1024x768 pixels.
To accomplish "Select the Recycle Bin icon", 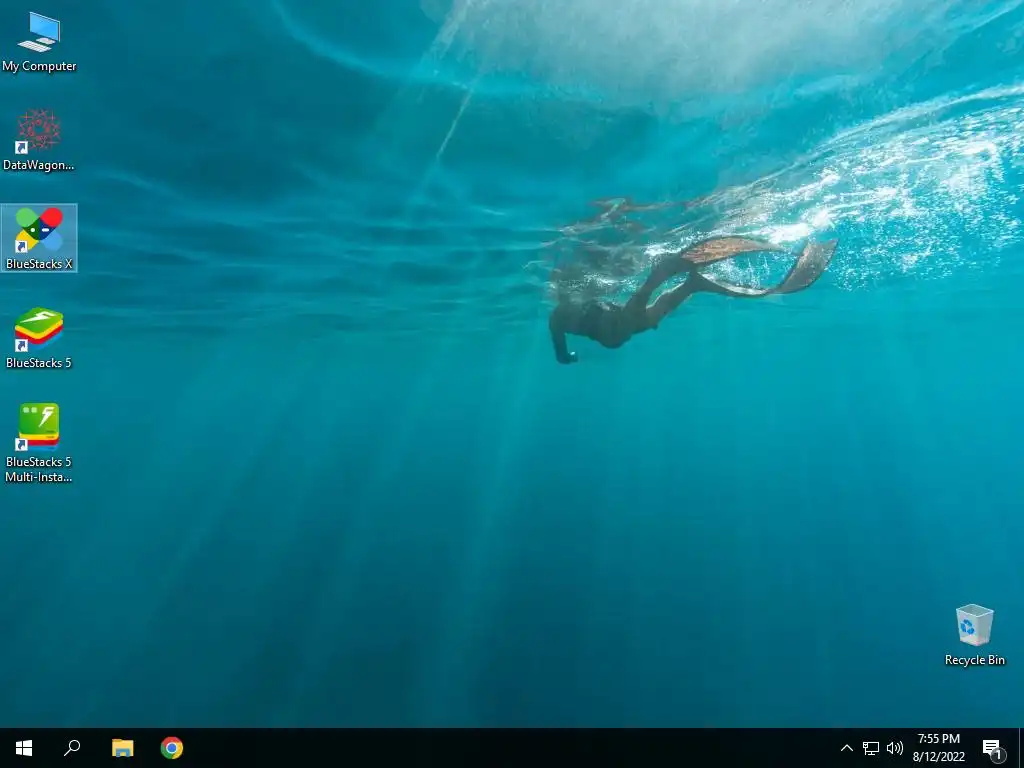I will click(974, 635).
